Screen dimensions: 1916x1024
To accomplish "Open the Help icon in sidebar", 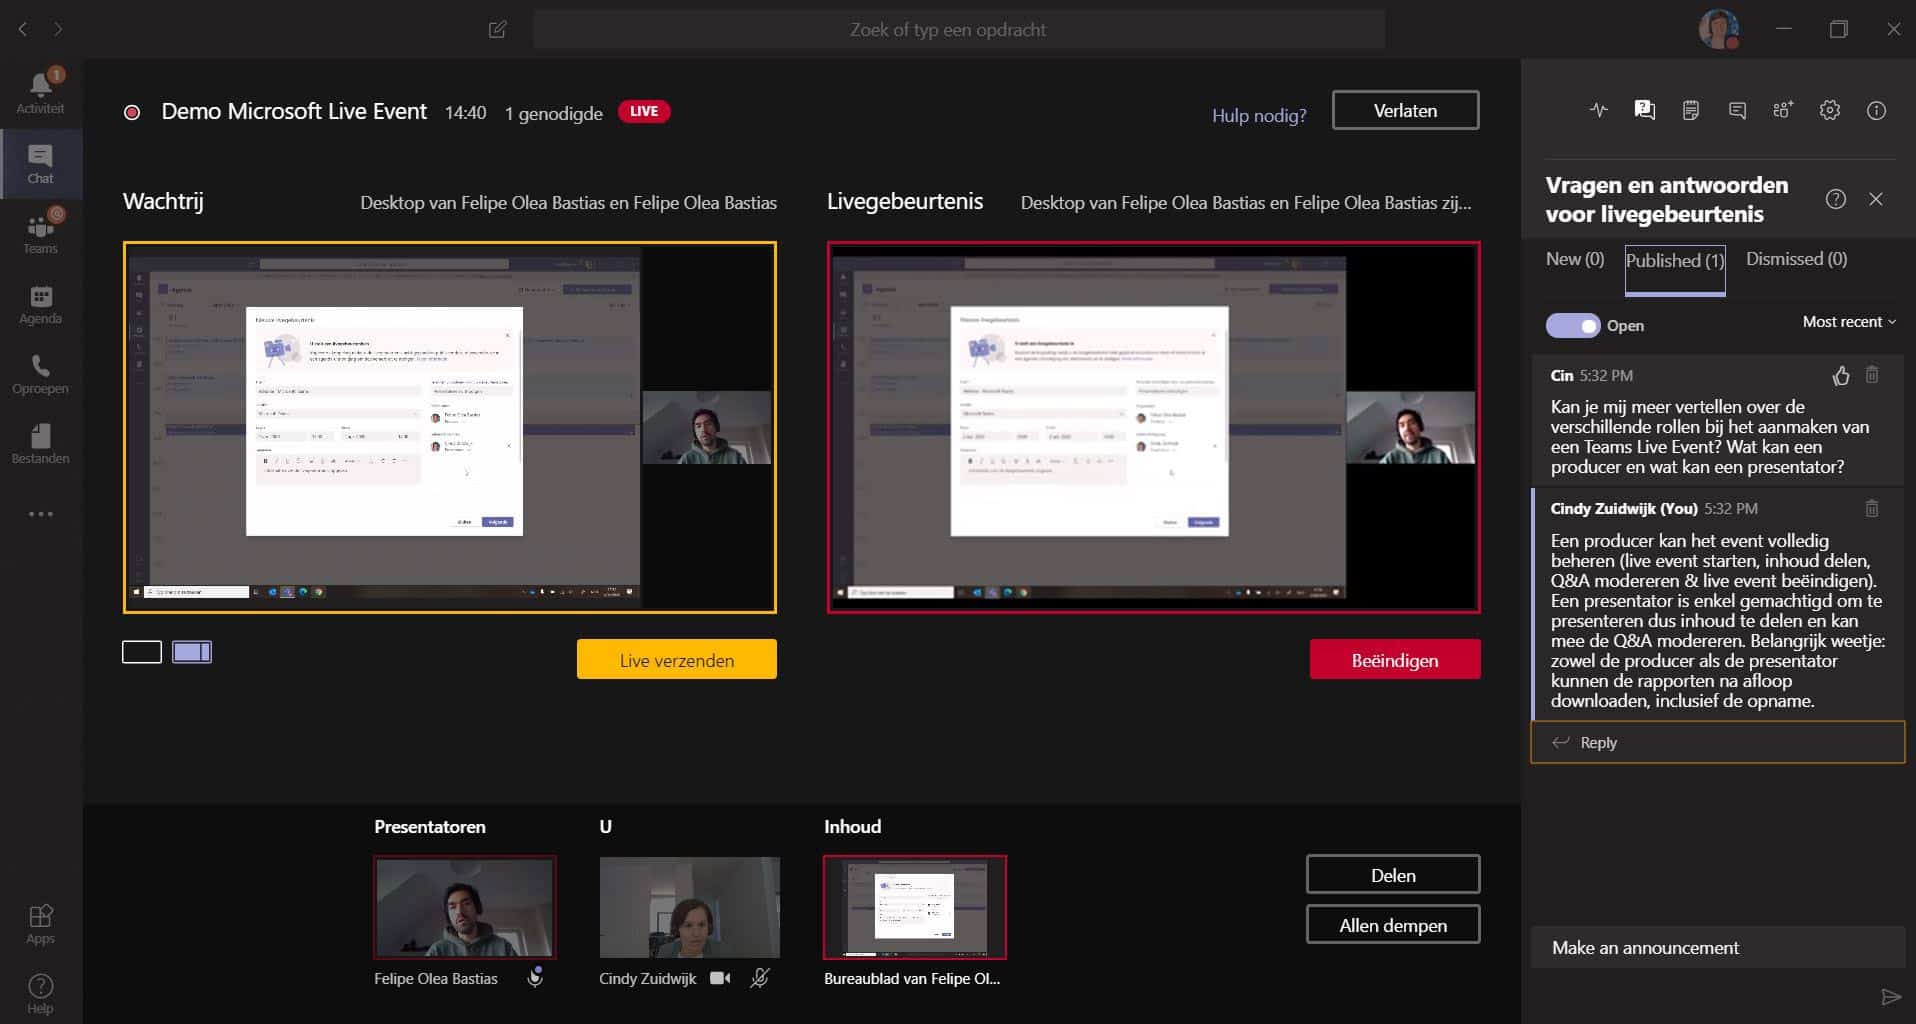I will (x=40, y=994).
